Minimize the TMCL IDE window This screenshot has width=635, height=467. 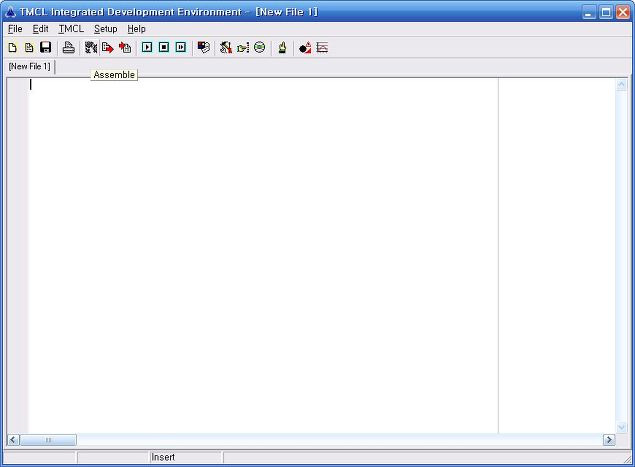coord(589,12)
